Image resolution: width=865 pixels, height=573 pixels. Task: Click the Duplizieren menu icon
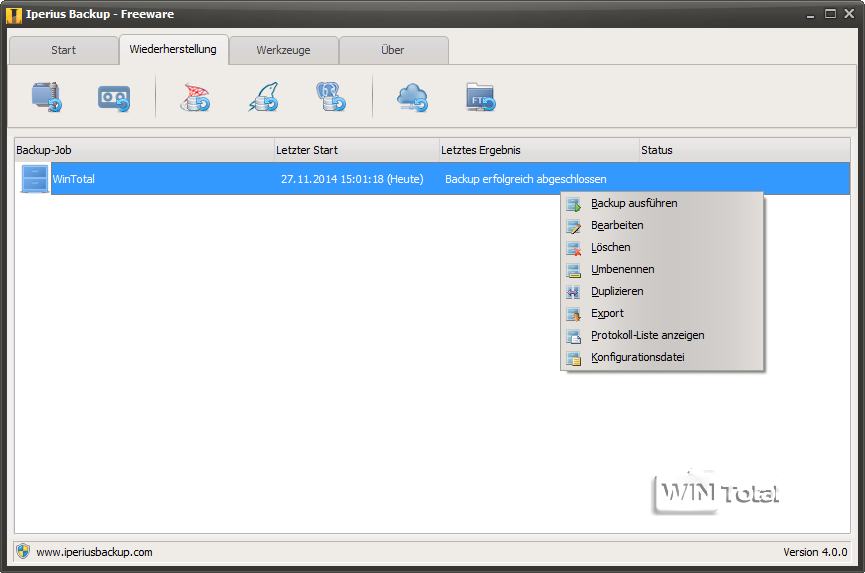(574, 292)
